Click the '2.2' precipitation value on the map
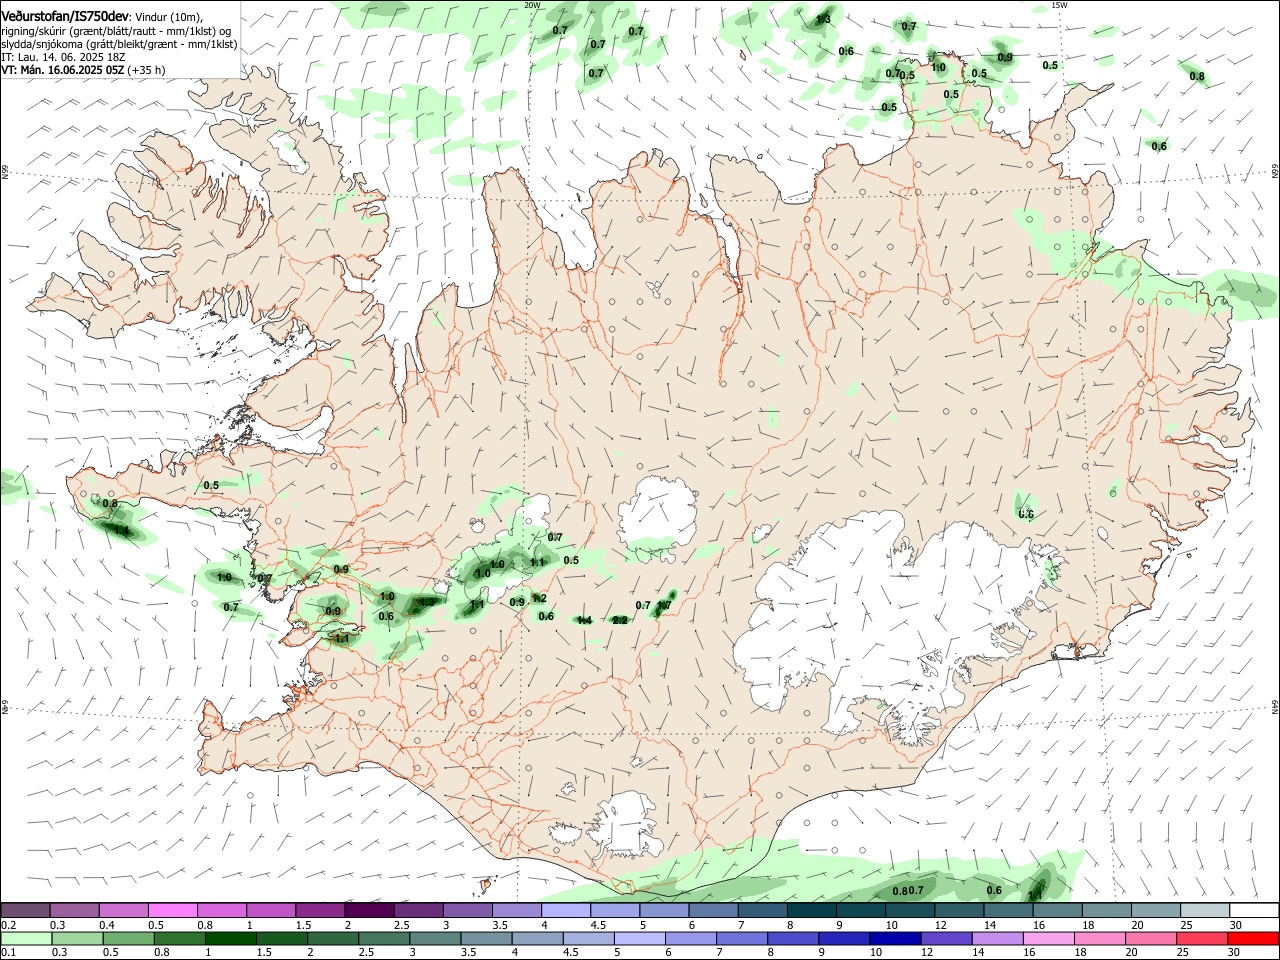The width and height of the screenshot is (1280, 960). (619, 620)
